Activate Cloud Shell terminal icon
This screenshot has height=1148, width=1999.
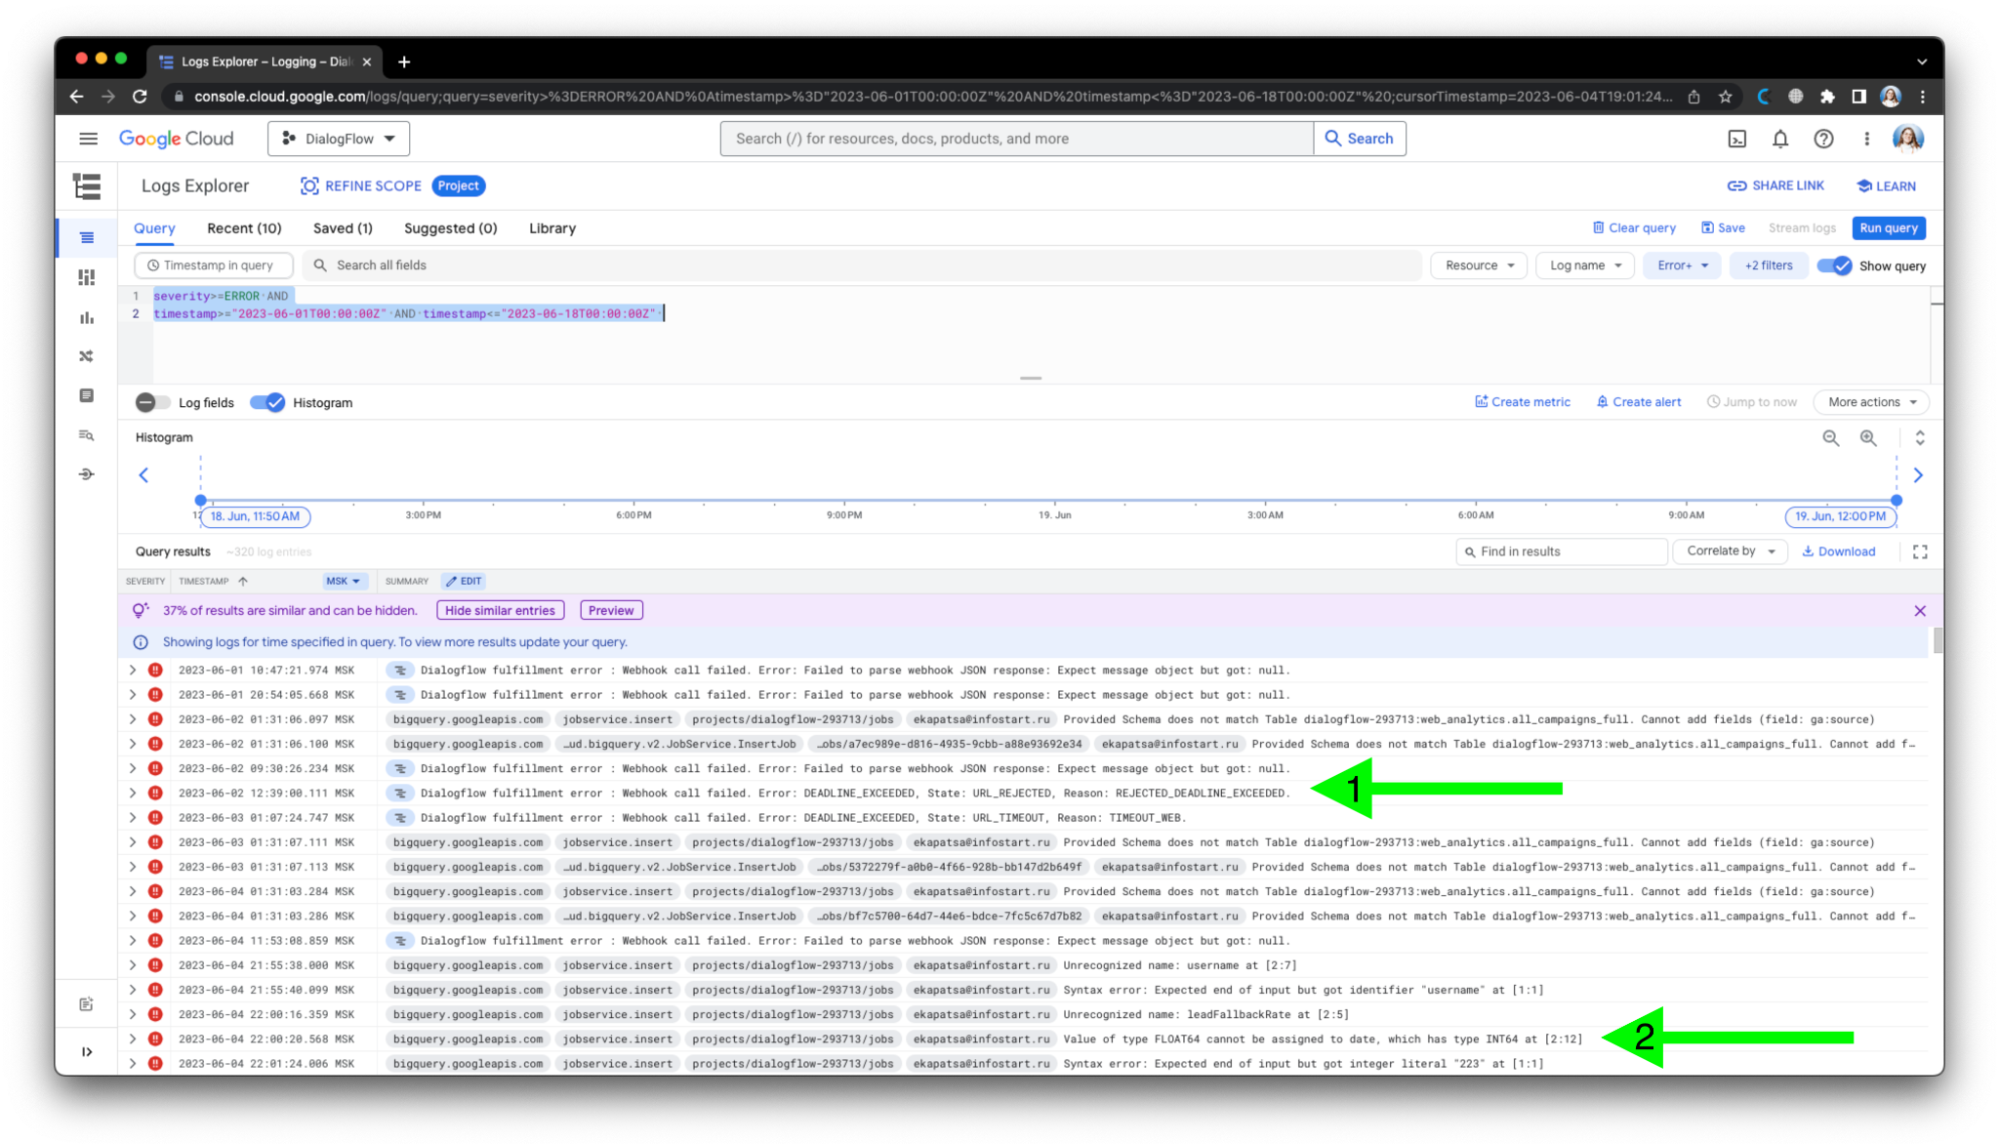(1737, 139)
